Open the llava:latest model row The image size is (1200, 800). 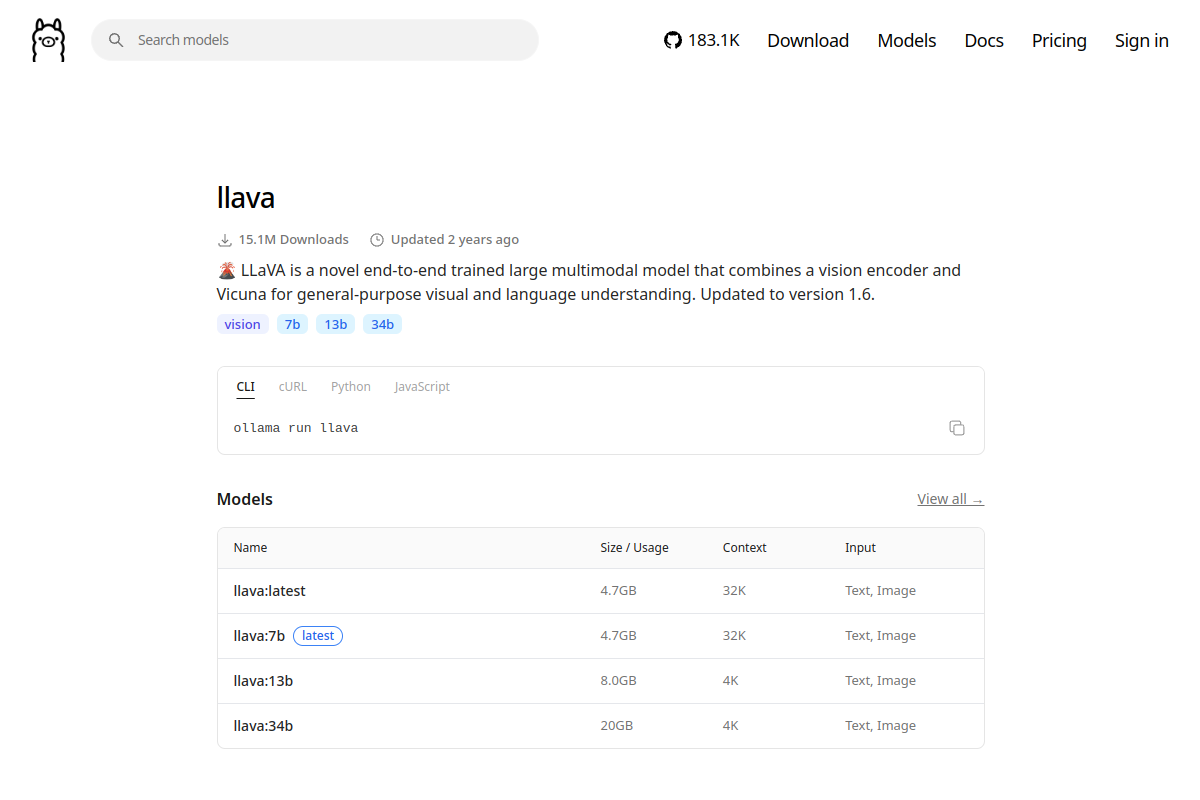tap(601, 591)
